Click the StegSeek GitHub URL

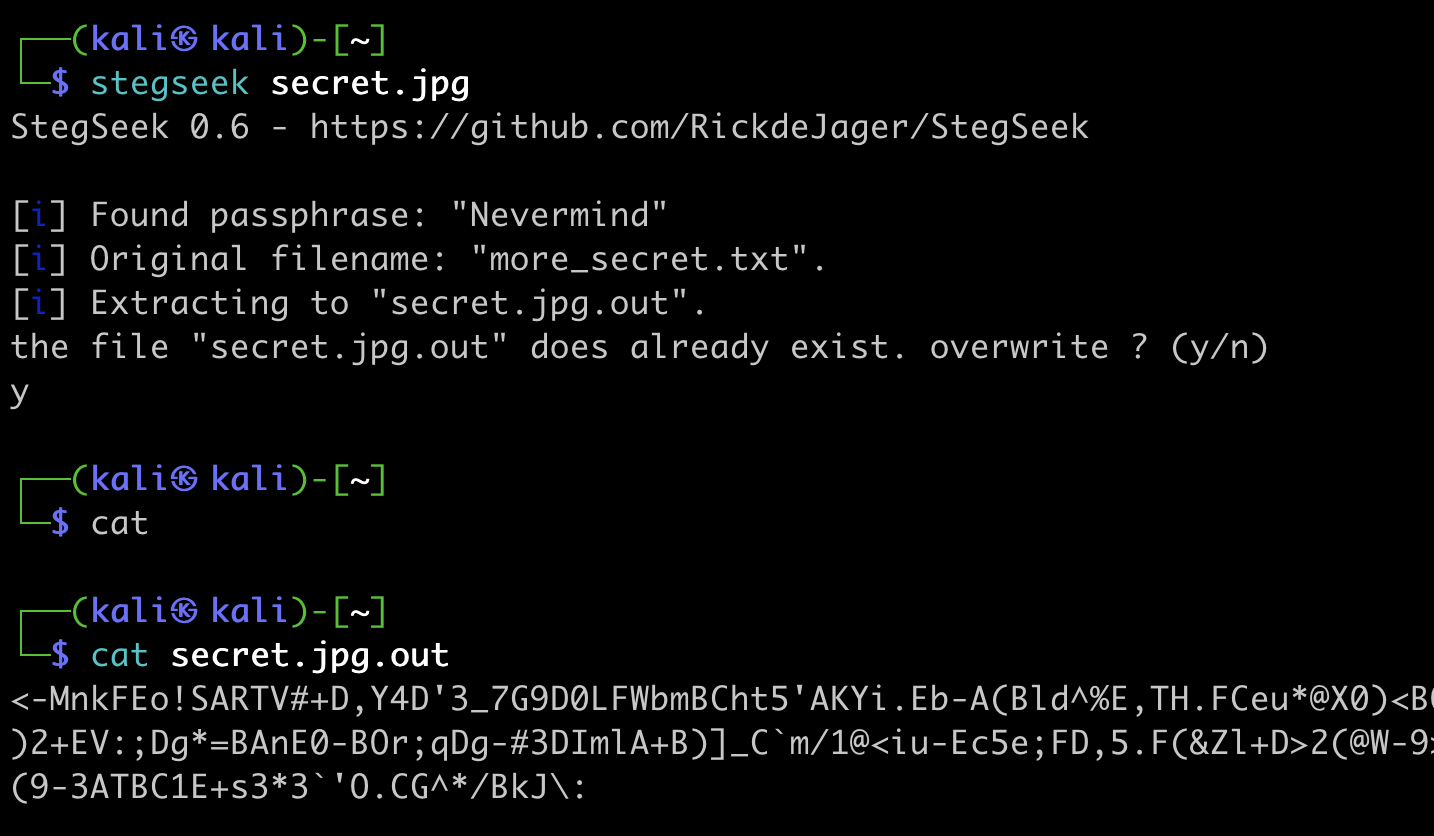click(699, 127)
